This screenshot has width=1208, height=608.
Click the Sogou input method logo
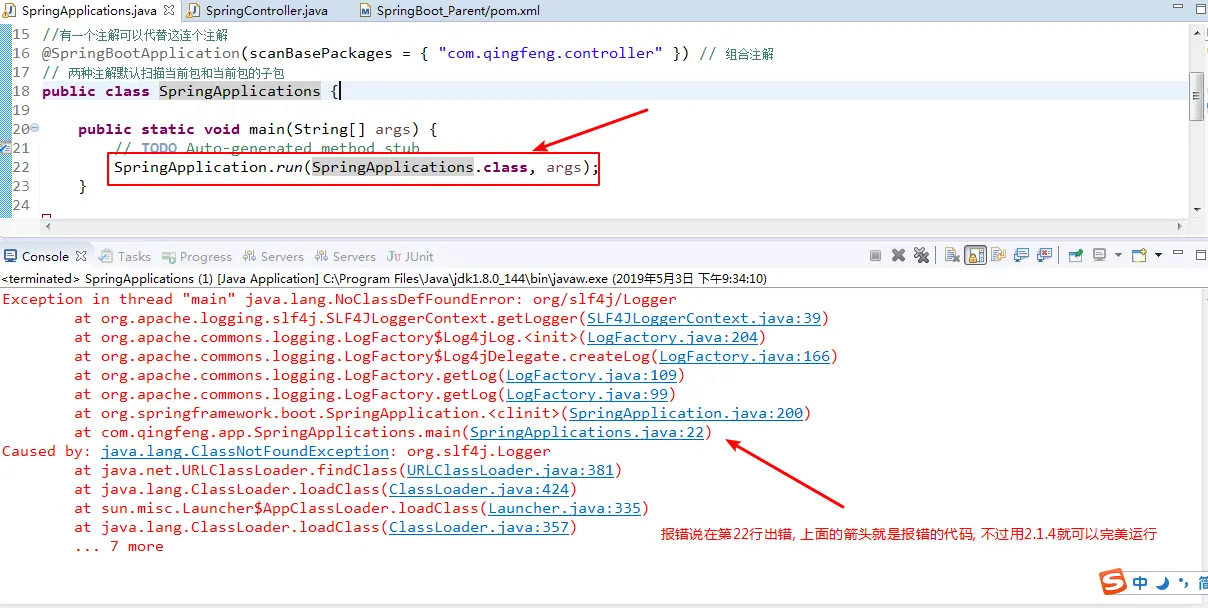pyautogui.click(x=1113, y=582)
